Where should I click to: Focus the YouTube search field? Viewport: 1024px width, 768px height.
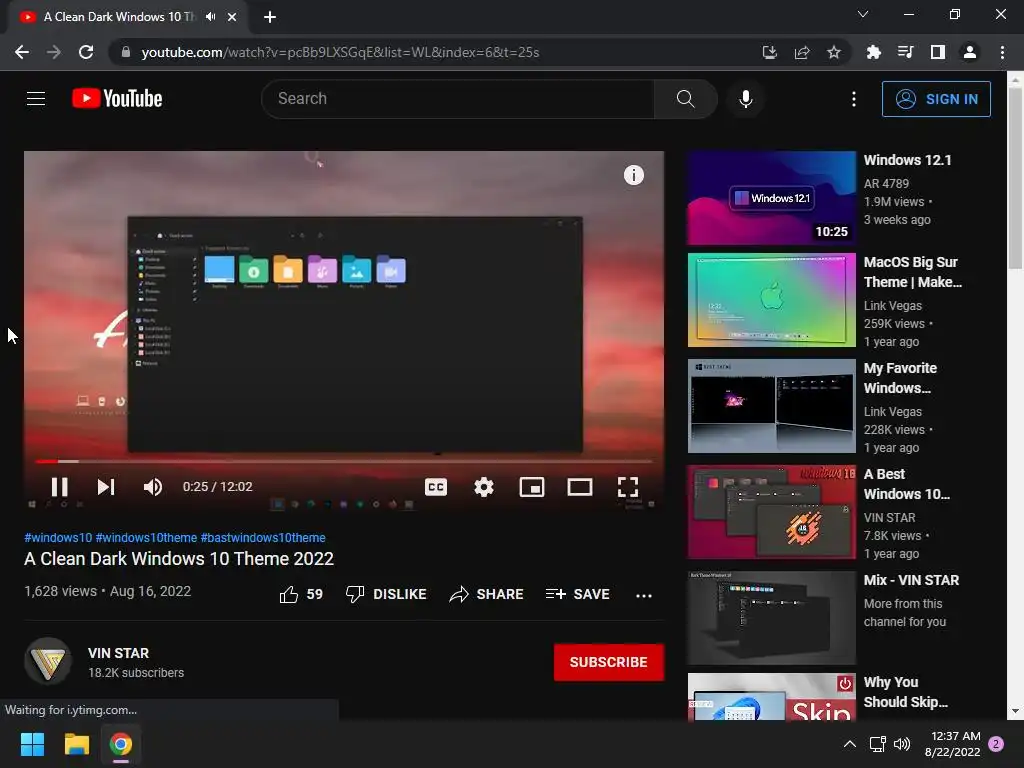point(458,99)
